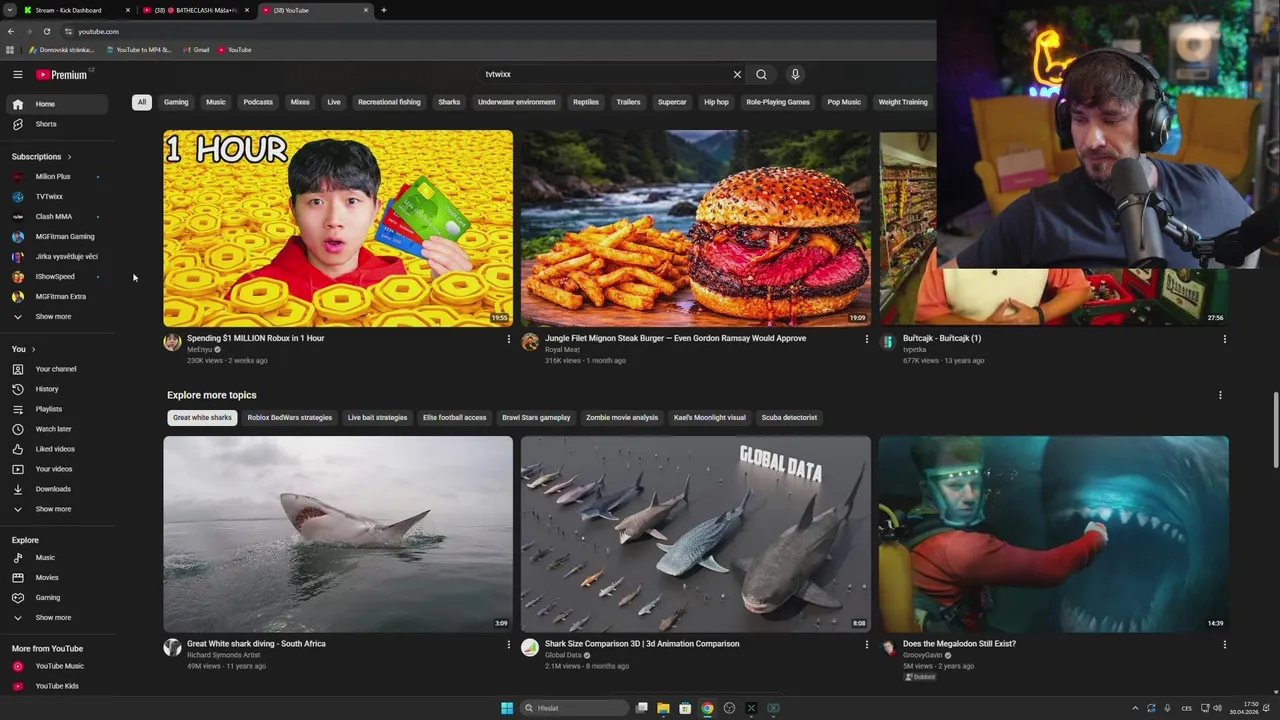Select the Gaming filter chip
Viewport: 1280px width, 720px height.
176,102
